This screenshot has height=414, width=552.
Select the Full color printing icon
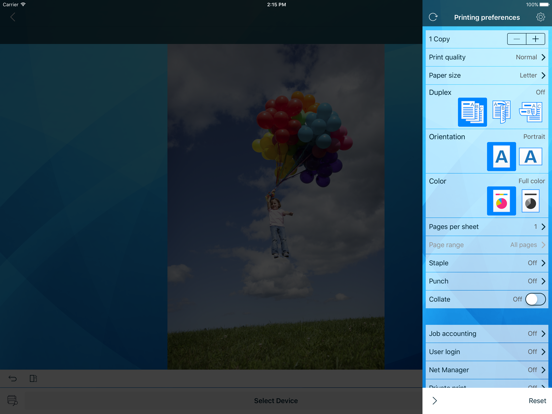point(501,201)
